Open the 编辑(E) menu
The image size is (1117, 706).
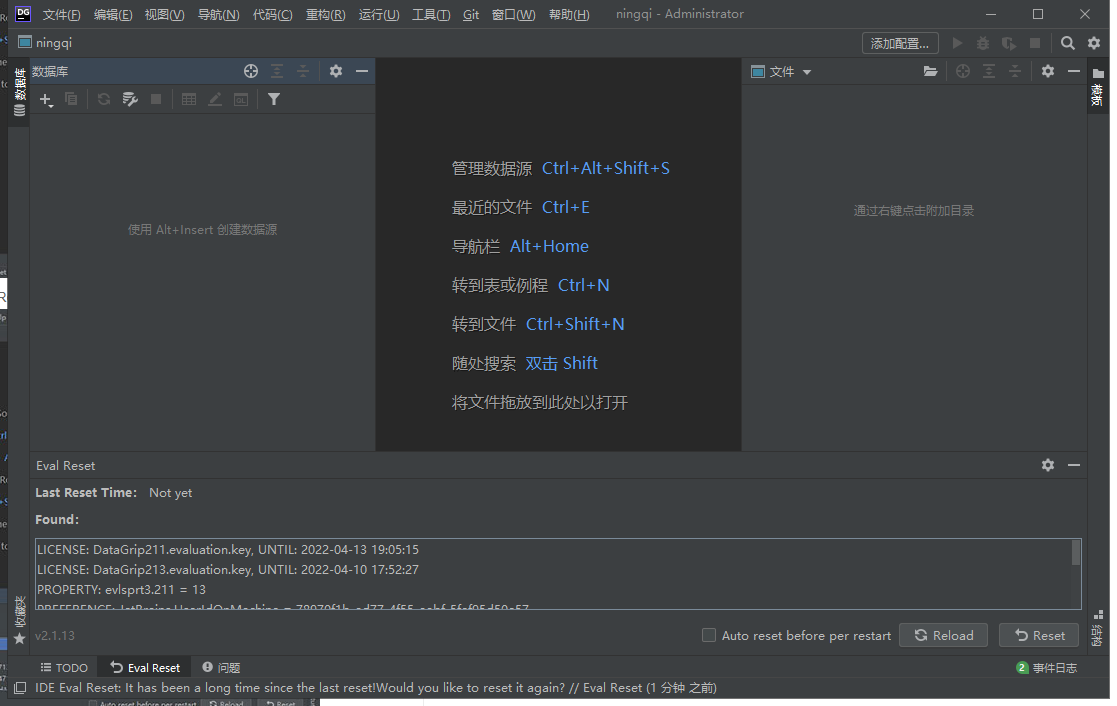coord(113,14)
